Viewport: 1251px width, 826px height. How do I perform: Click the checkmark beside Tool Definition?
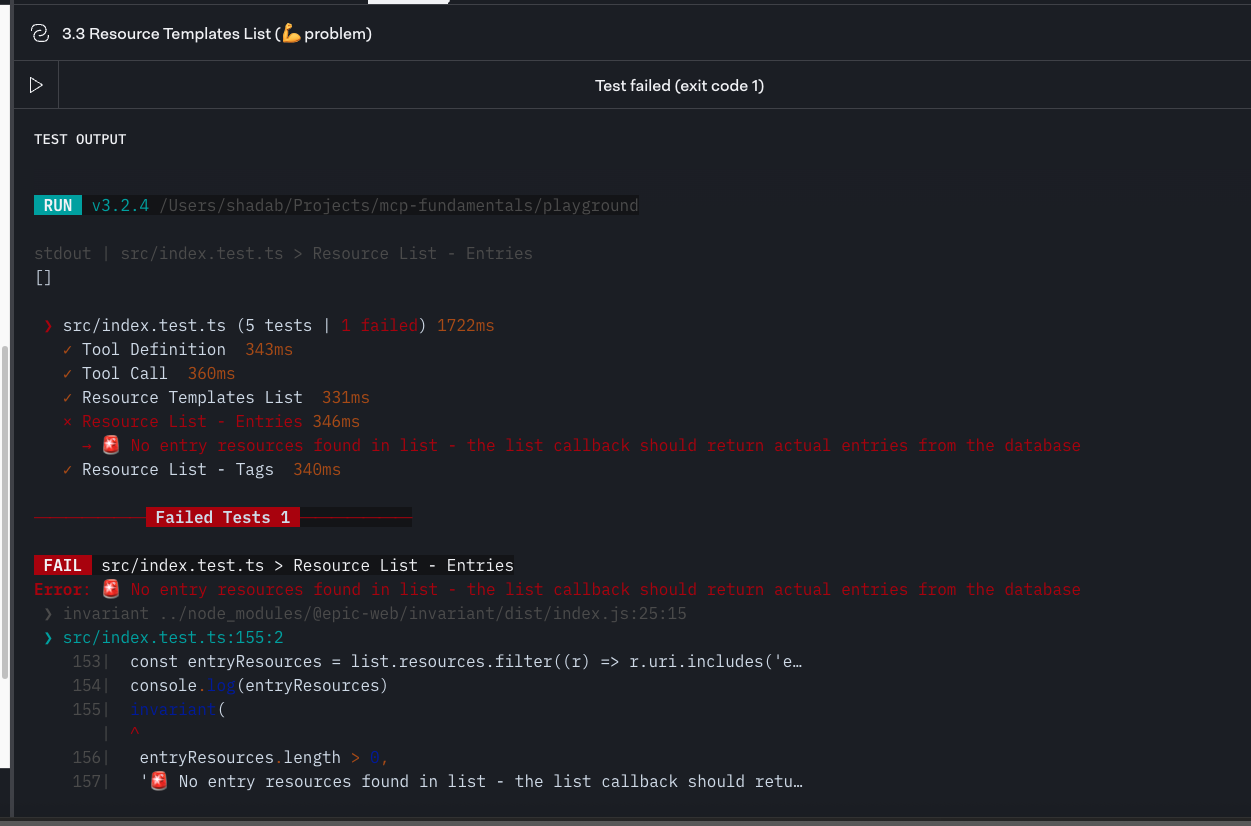pyautogui.click(x=67, y=349)
